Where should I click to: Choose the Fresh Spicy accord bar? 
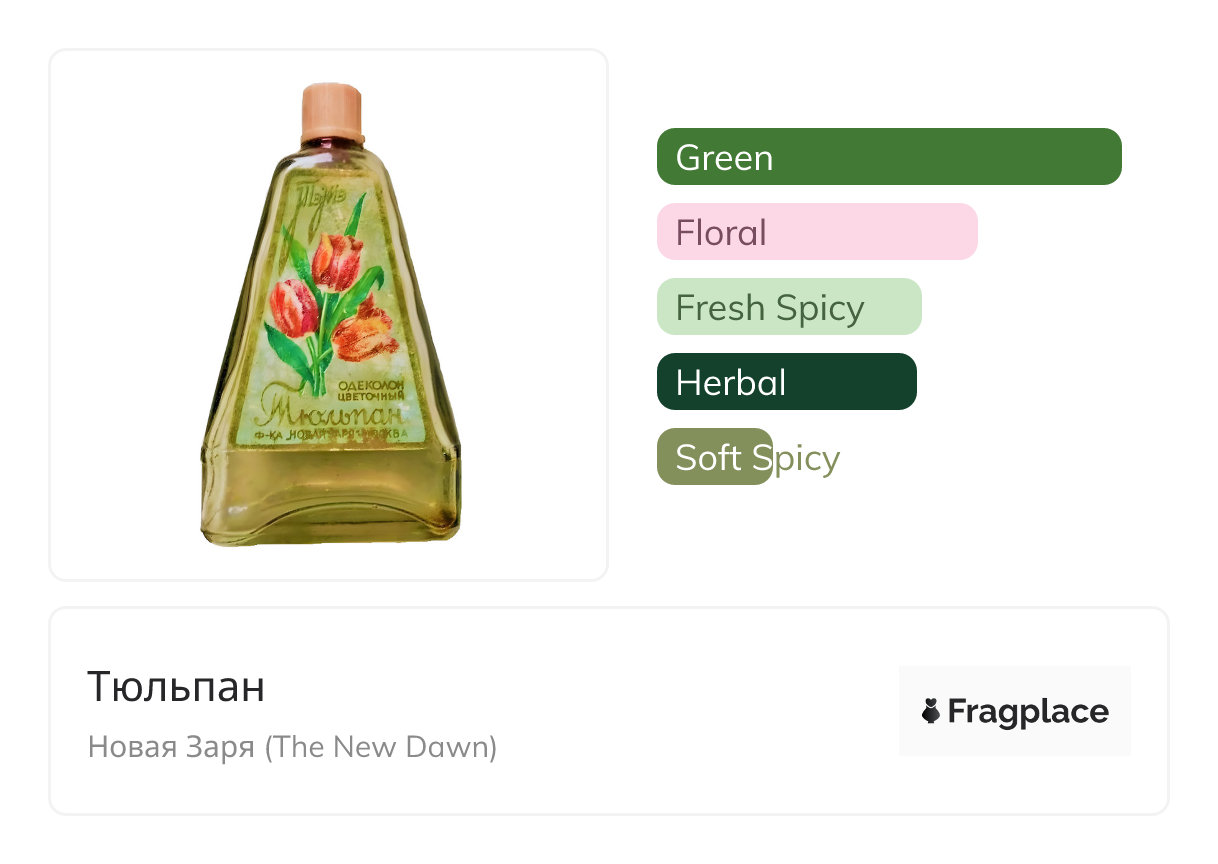pyautogui.click(x=788, y=307)
